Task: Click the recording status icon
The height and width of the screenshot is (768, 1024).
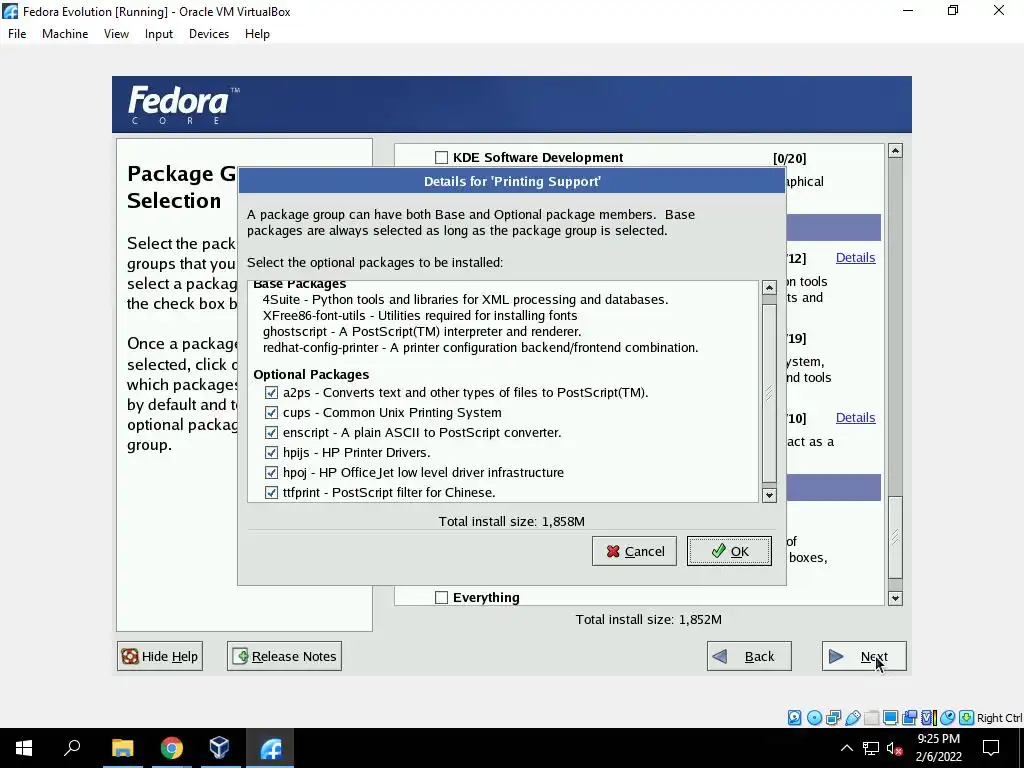Action: 909,718
